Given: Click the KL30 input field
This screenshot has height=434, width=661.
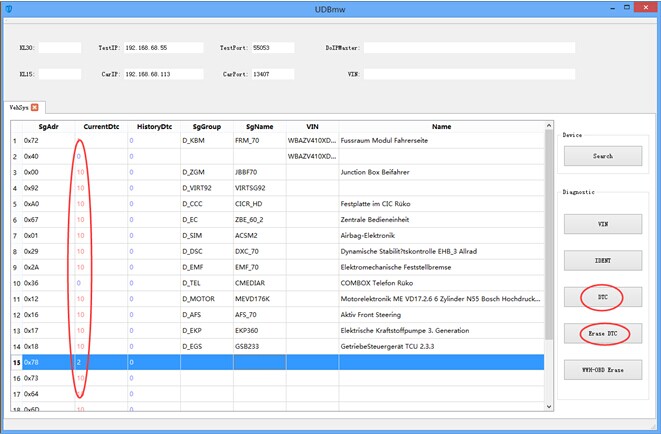Looking at the screenshot, I should [x=60, y=48].
